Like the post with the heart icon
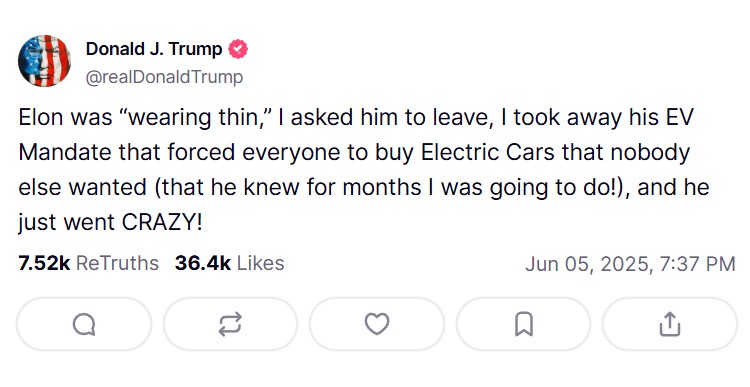Viewport: 750px width, 387px height. [377, 324]
